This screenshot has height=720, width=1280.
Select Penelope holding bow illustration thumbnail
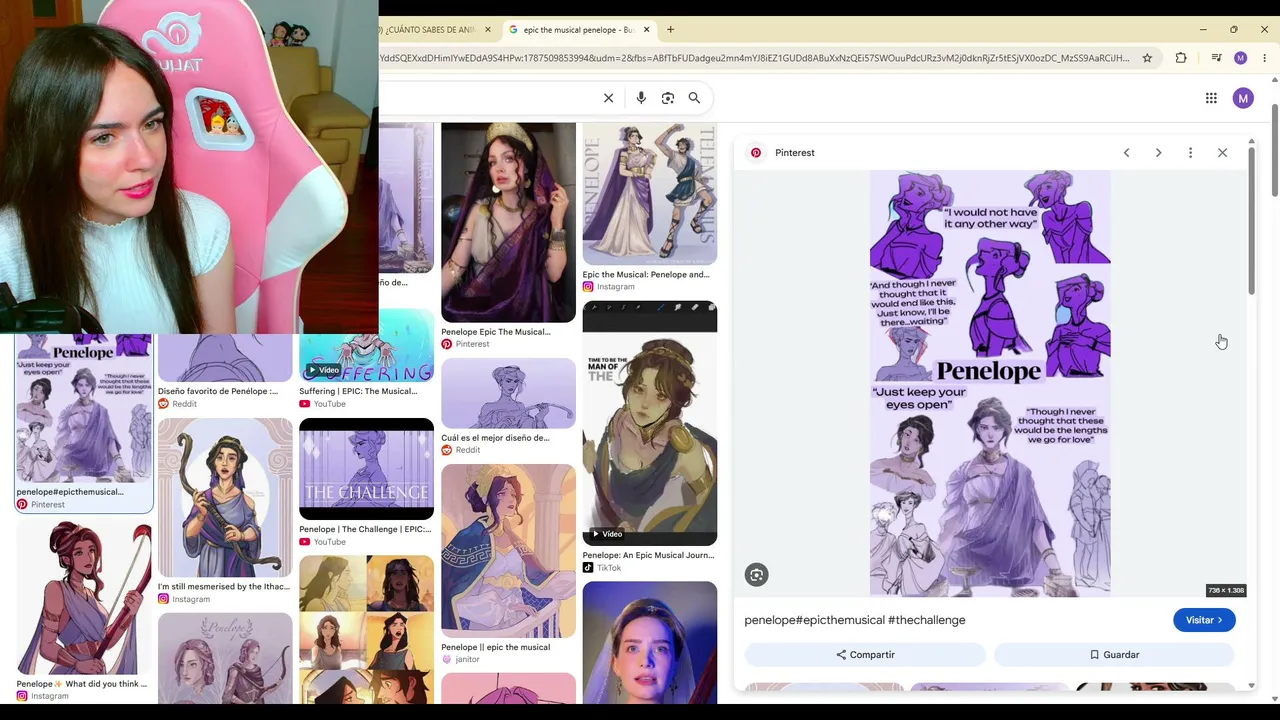225,498
